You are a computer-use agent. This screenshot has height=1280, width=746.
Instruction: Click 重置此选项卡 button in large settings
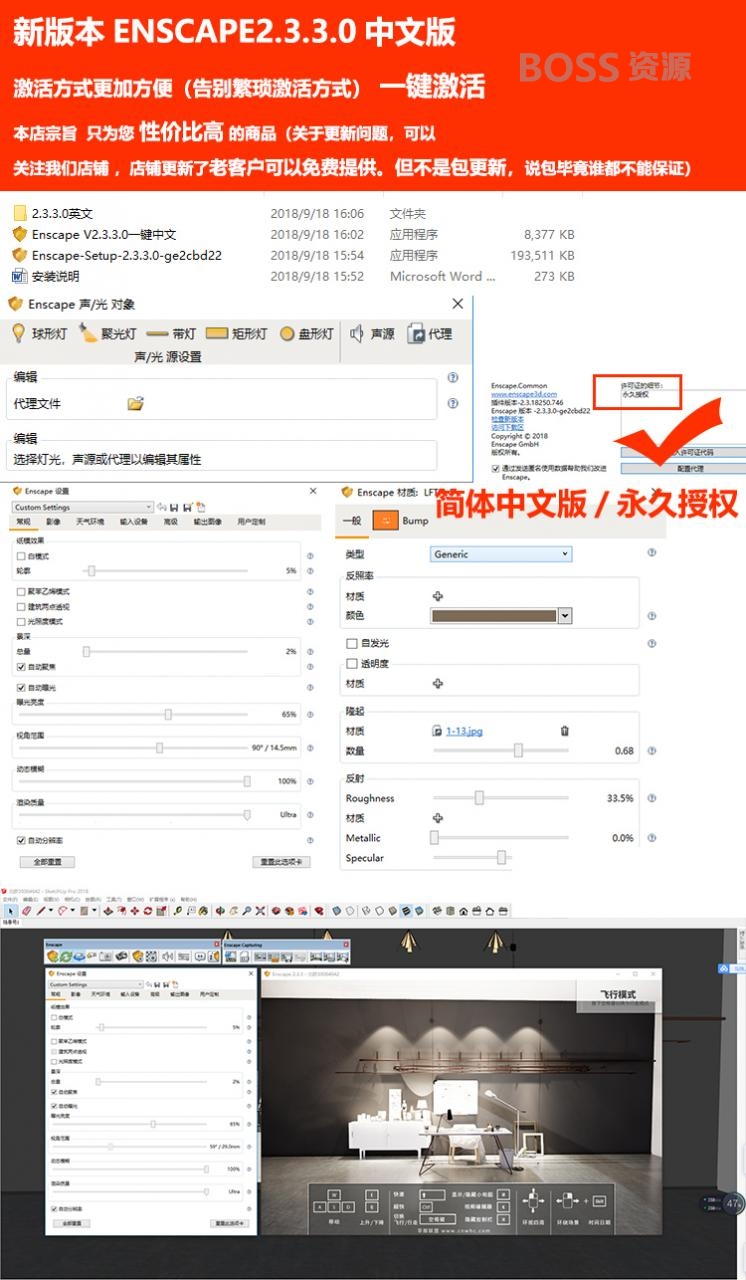click(x=282, y=861)
